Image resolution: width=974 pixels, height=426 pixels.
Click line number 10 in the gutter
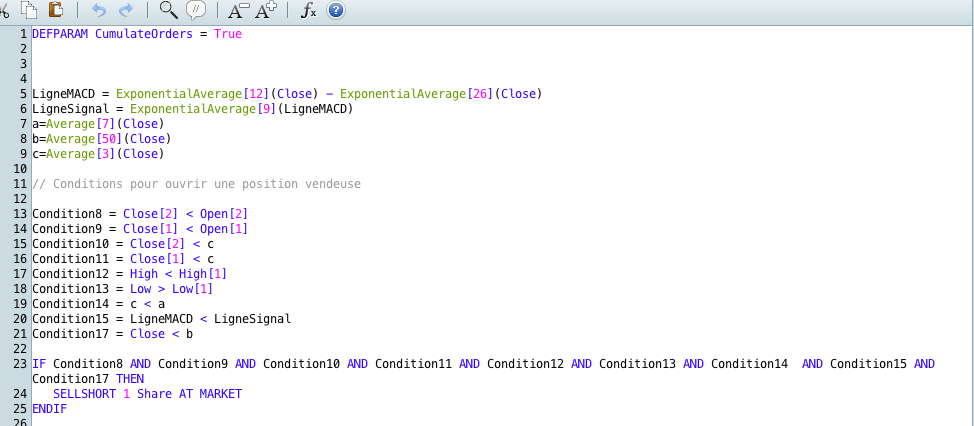pyautogui.click(x=20, y=169)
